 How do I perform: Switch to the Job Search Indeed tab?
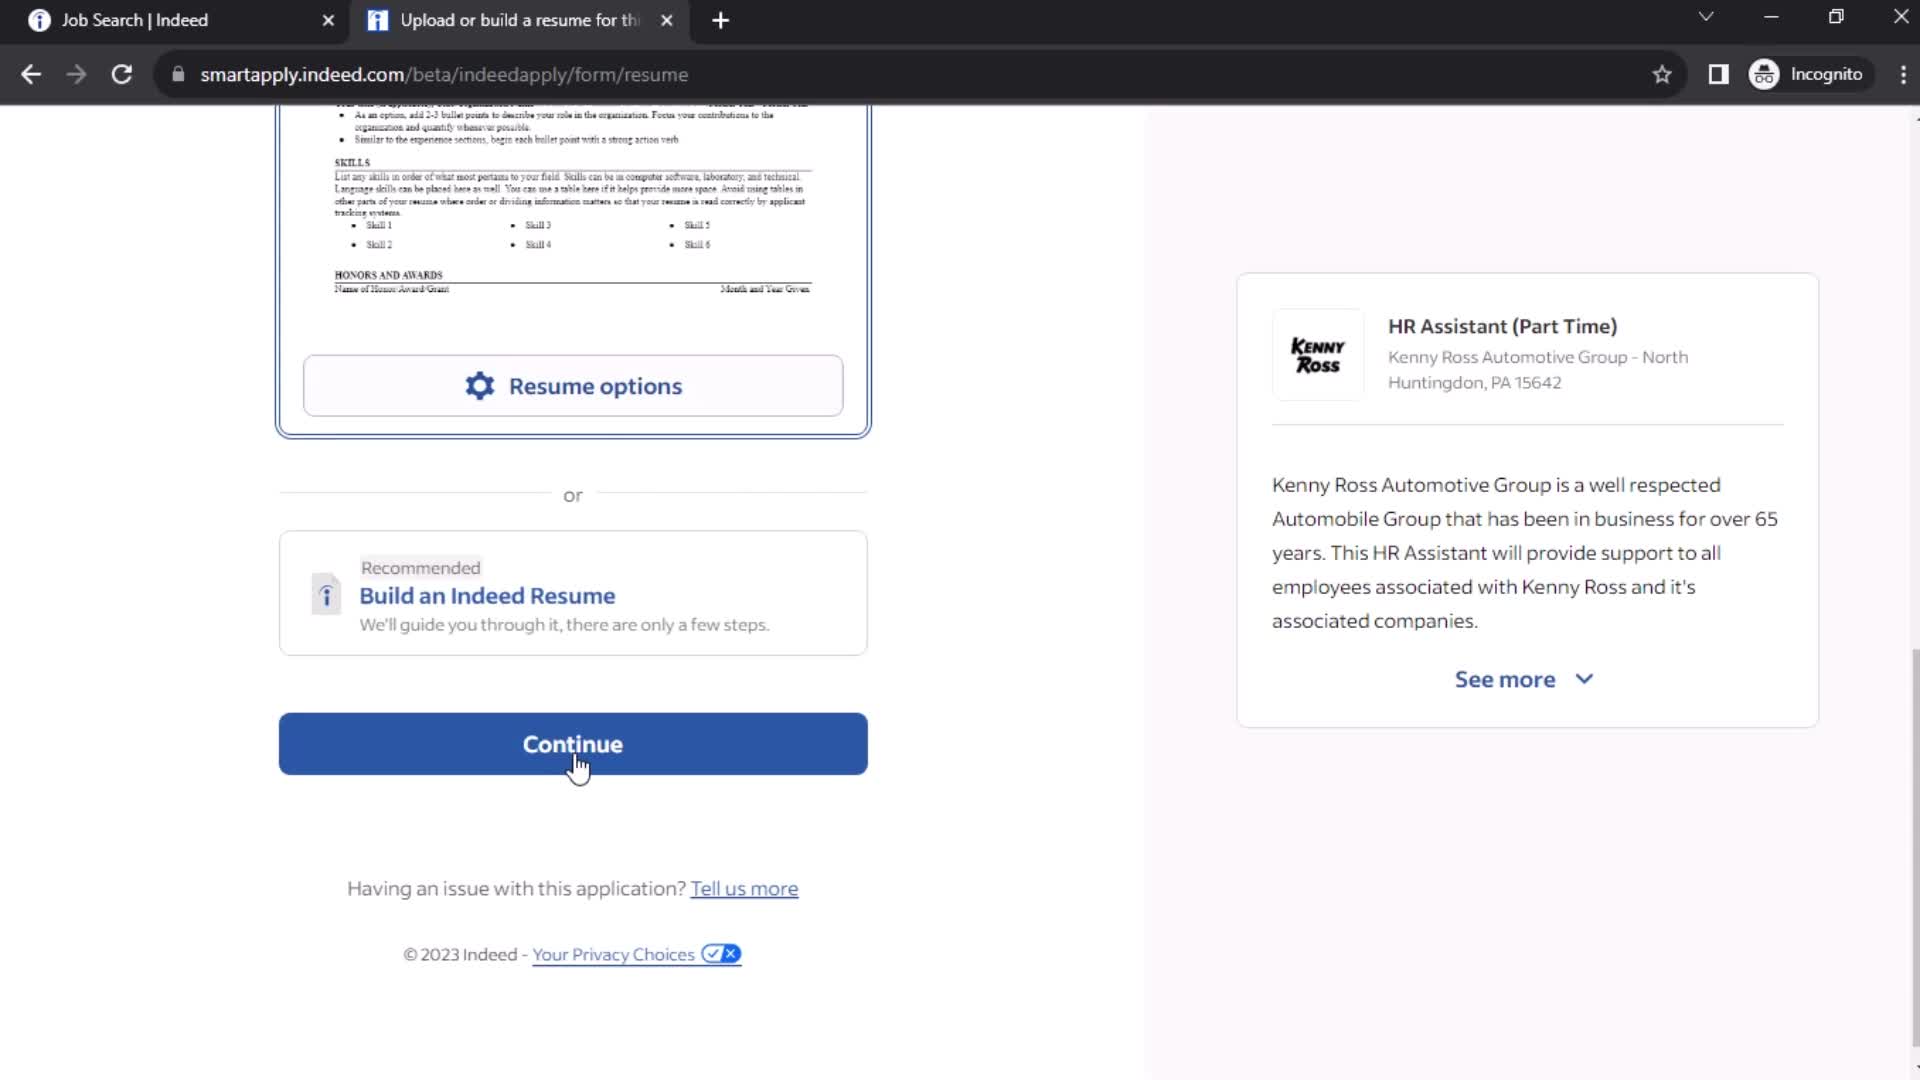[x=135, y=20]
